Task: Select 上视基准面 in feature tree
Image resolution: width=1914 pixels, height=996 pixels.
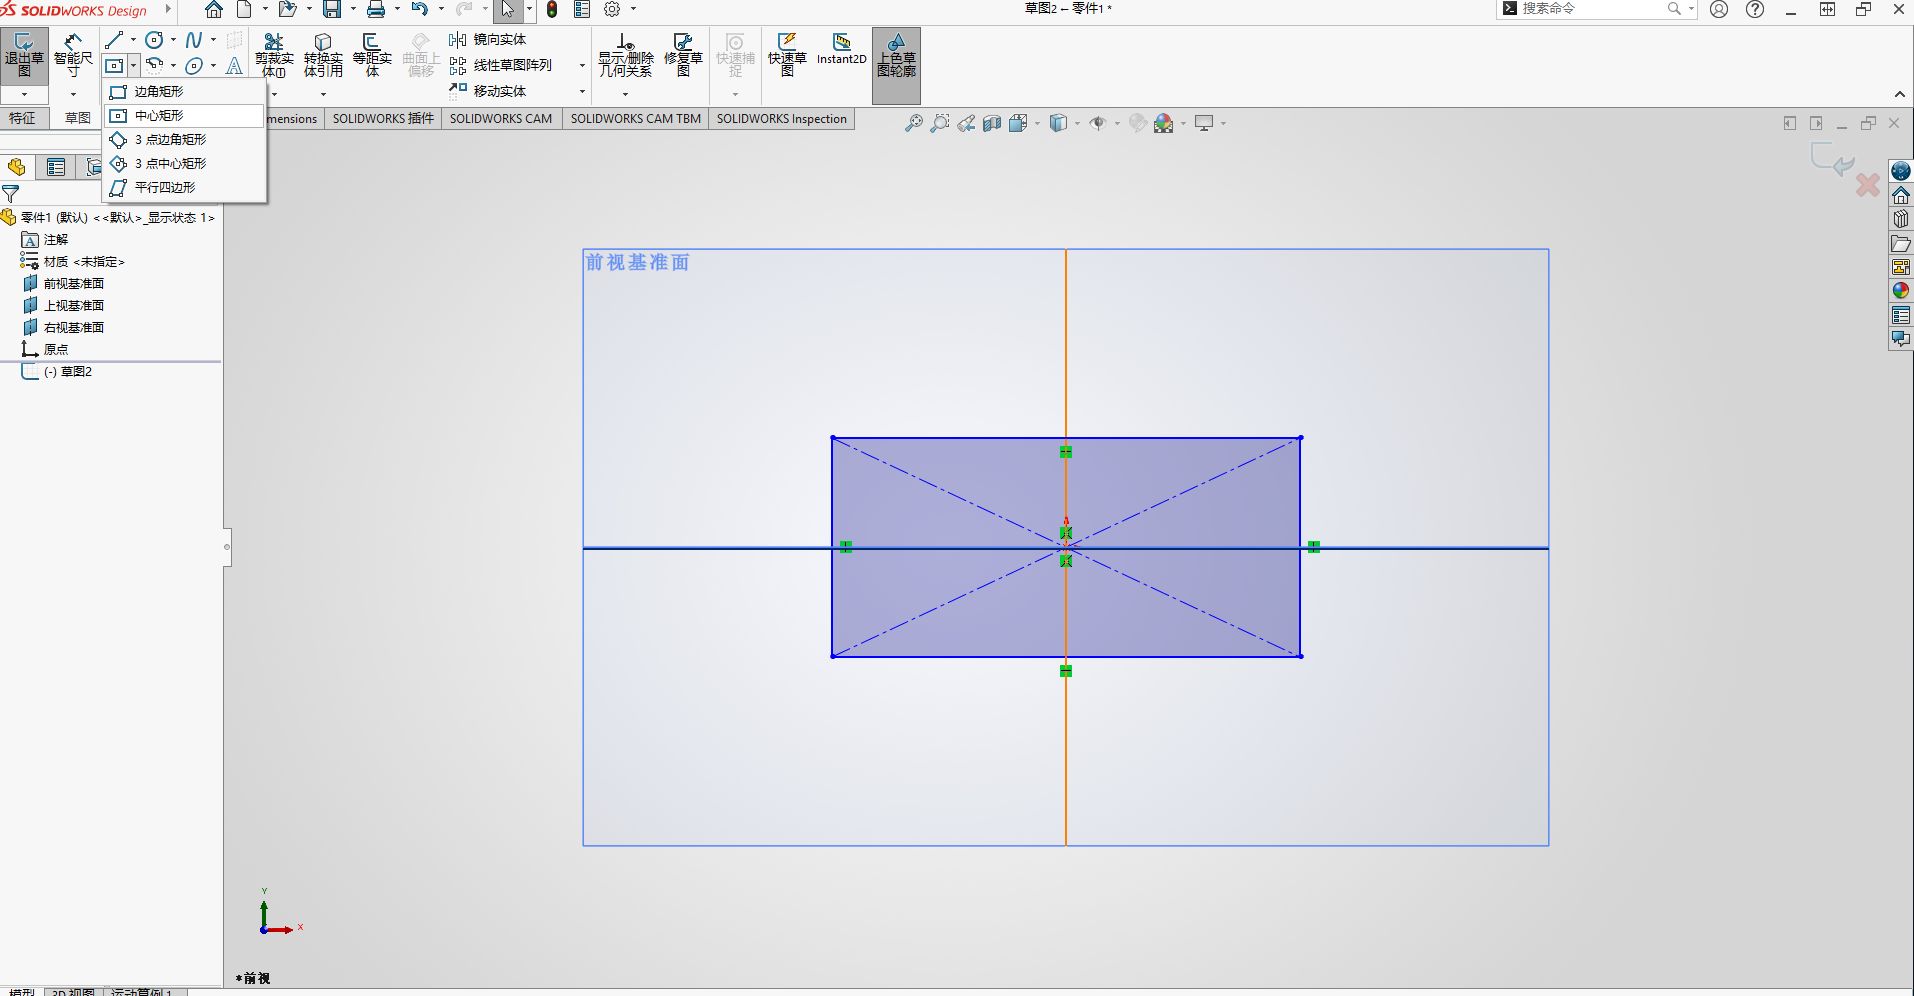Action: (64, 305)
